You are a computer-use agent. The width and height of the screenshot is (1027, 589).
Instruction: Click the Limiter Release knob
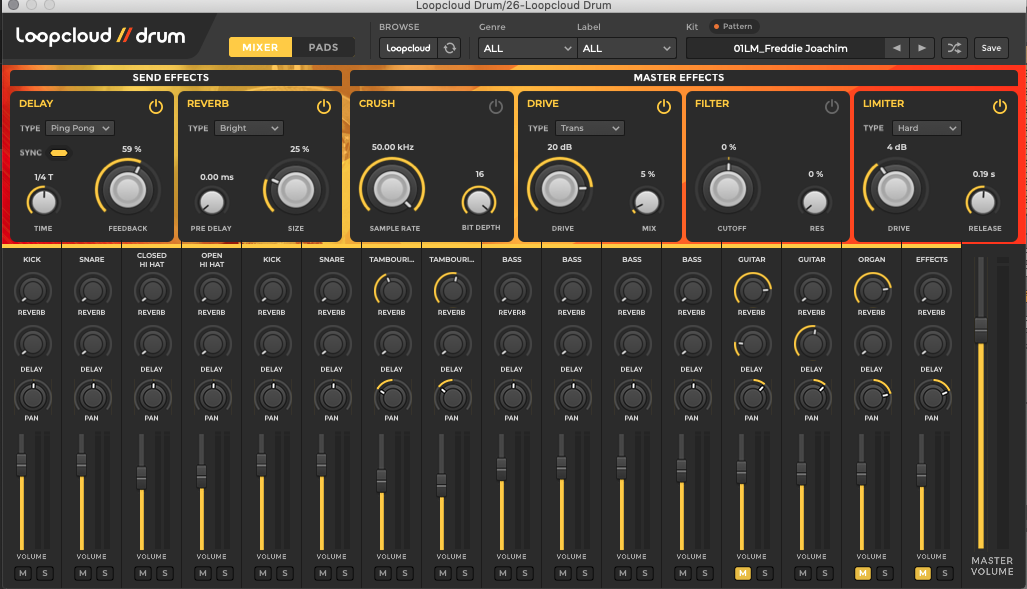pyautogui.click(x=982, y=202)
